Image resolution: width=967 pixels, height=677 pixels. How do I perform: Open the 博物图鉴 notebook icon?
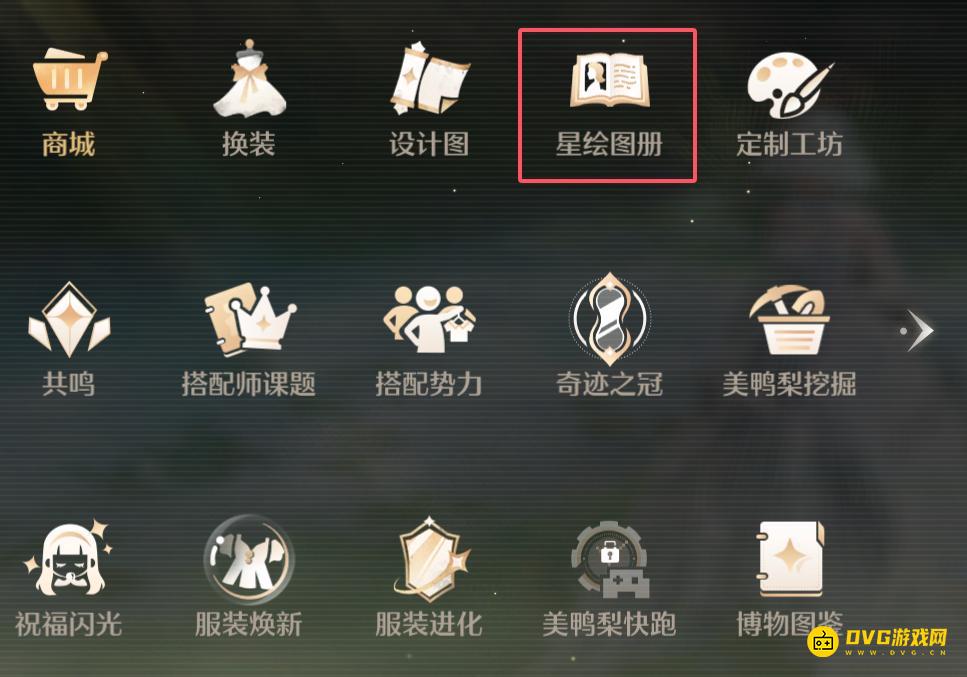pyautogui.click(x=790, y=559)
